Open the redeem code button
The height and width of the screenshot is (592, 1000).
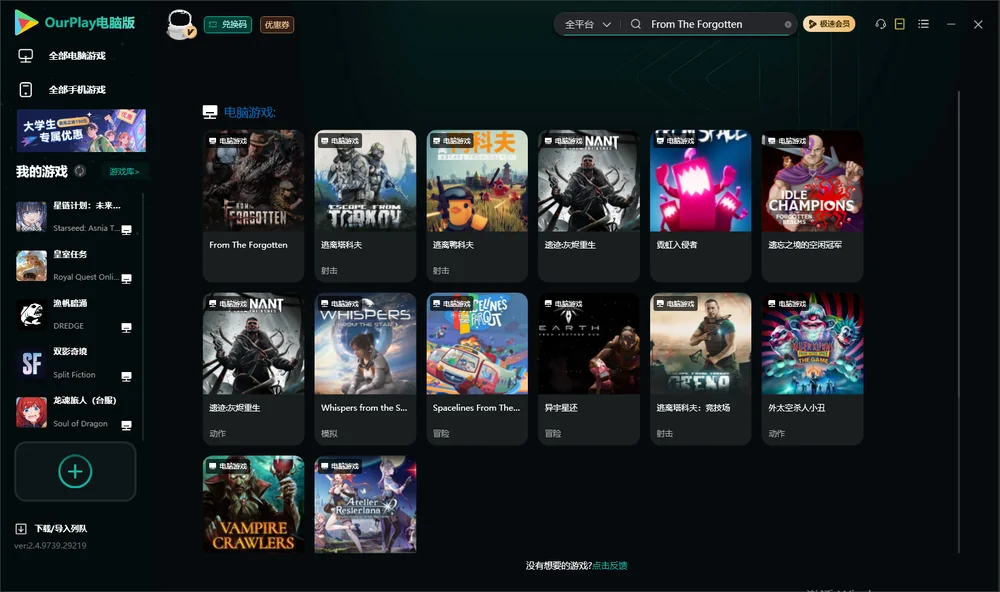click(228, 24)
